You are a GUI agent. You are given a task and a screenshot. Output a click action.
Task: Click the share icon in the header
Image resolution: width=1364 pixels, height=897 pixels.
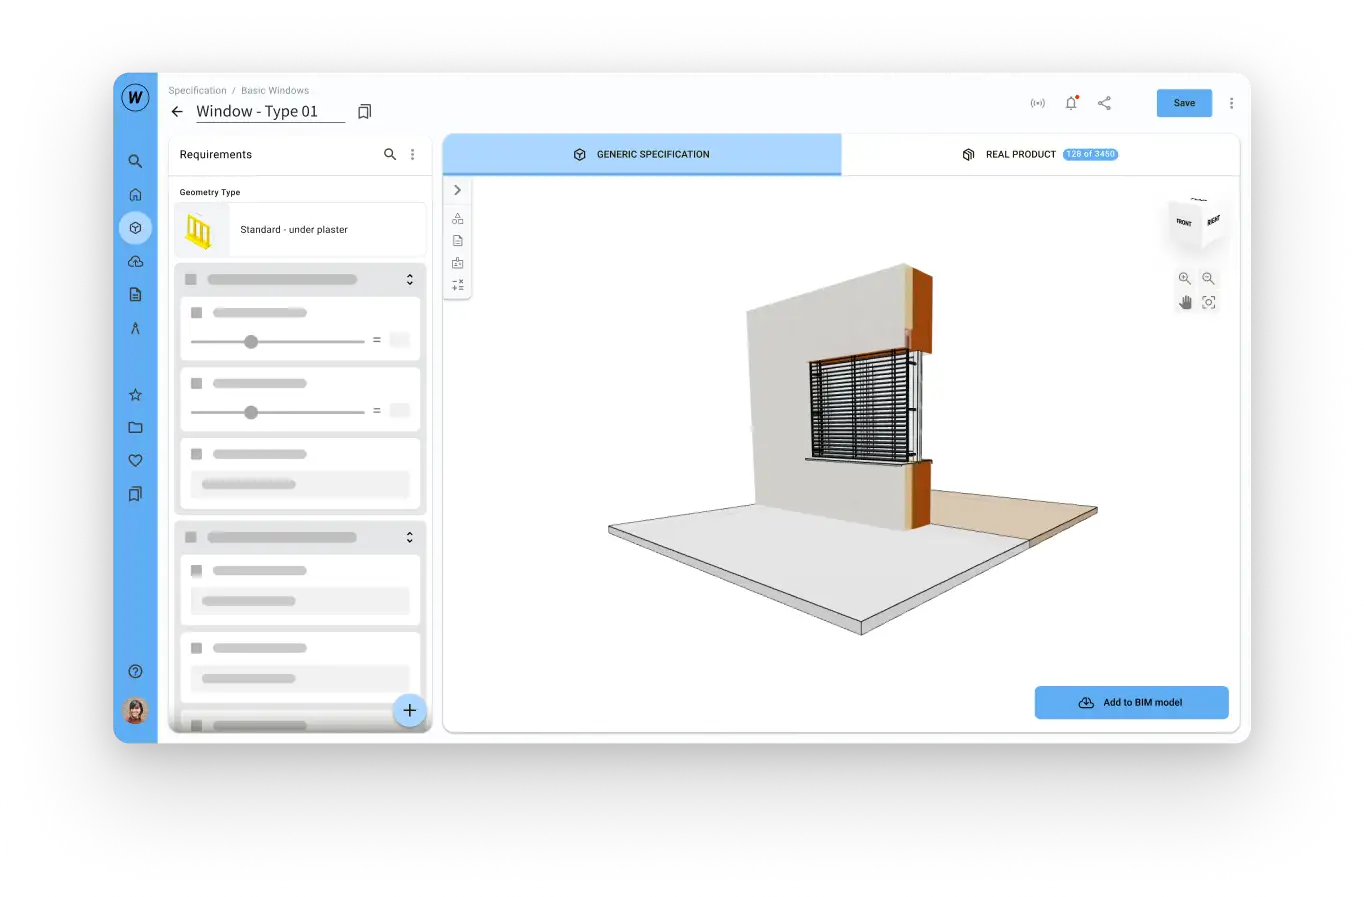tap(1104, 103)
